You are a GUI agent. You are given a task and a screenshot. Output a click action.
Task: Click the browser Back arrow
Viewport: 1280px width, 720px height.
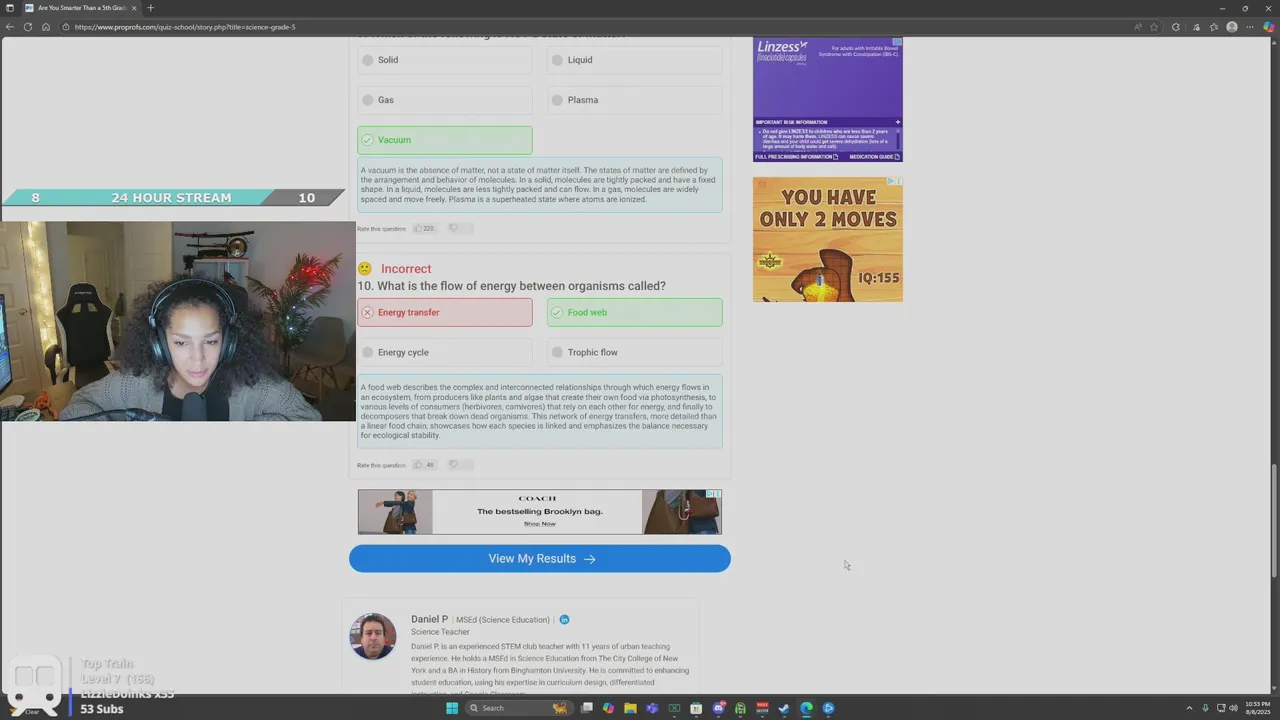10,27
